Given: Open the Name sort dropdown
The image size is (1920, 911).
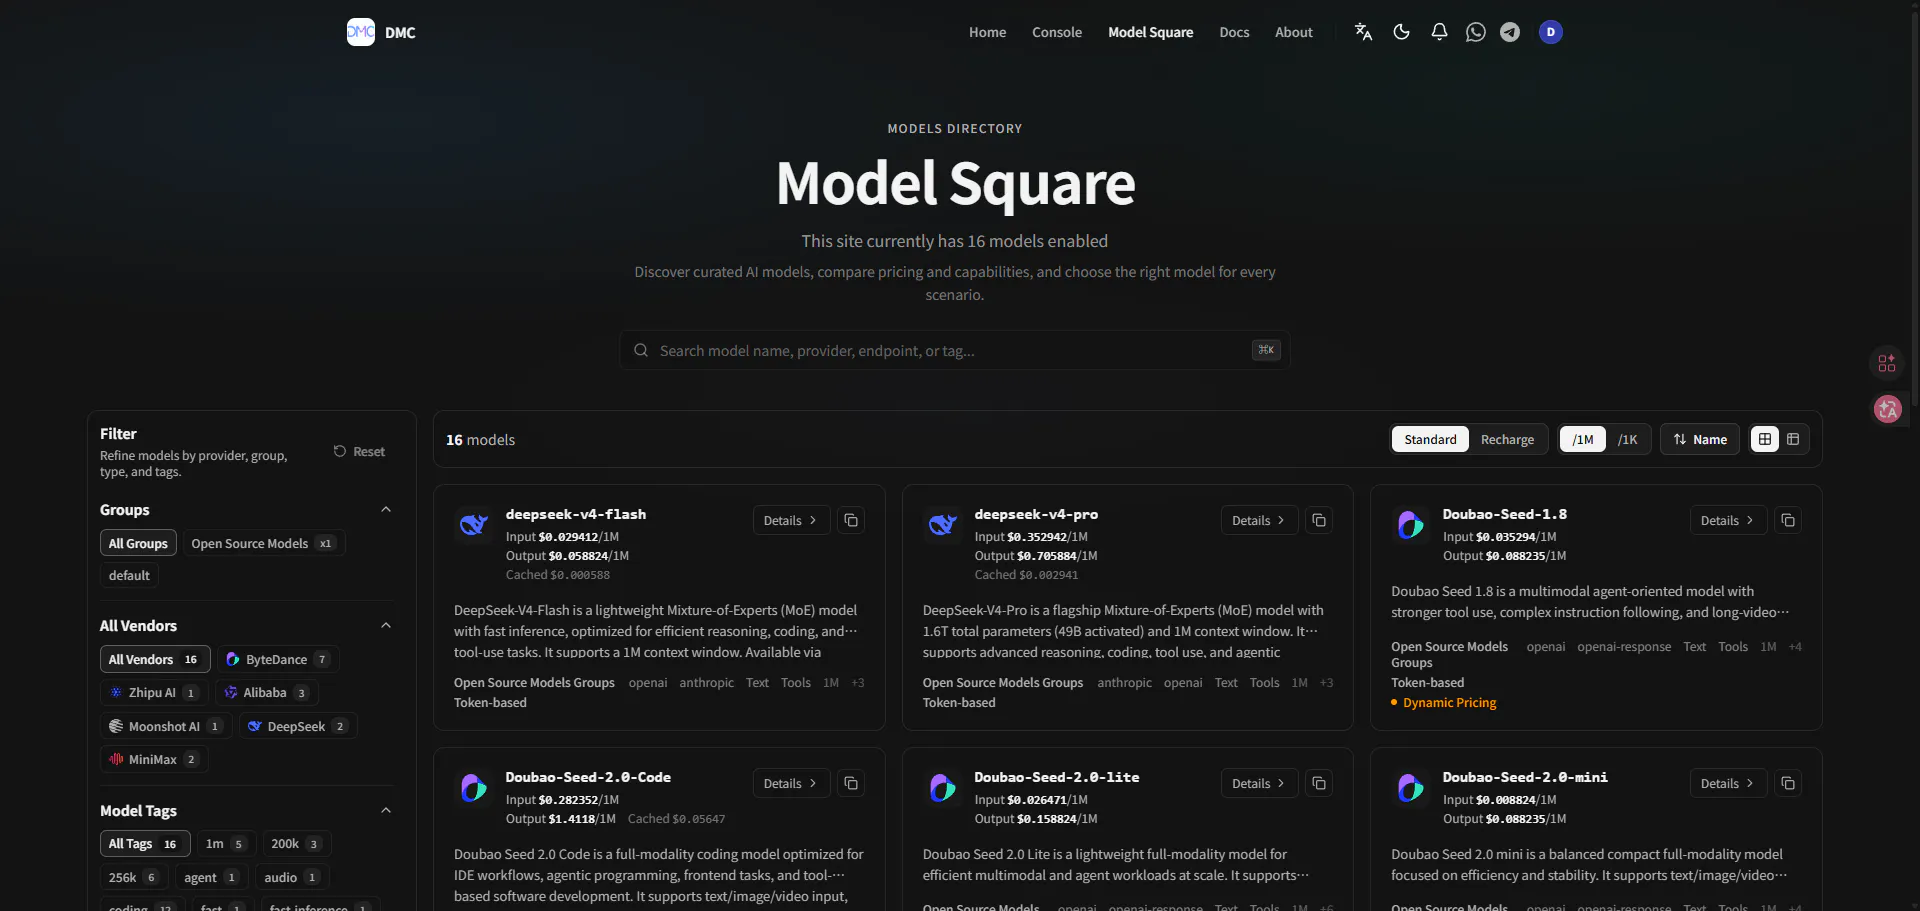Looking at the screenshot, I should pyautogui.click(x=1700, y=439).
